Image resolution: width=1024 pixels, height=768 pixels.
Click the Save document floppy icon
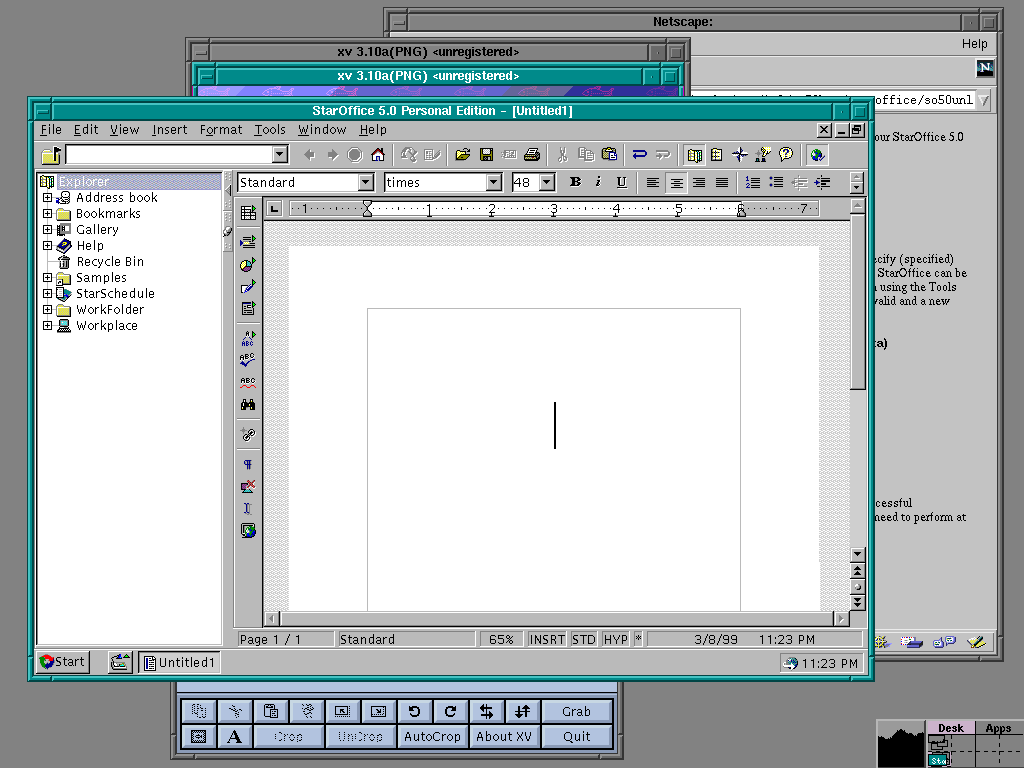tap(486, 155)
